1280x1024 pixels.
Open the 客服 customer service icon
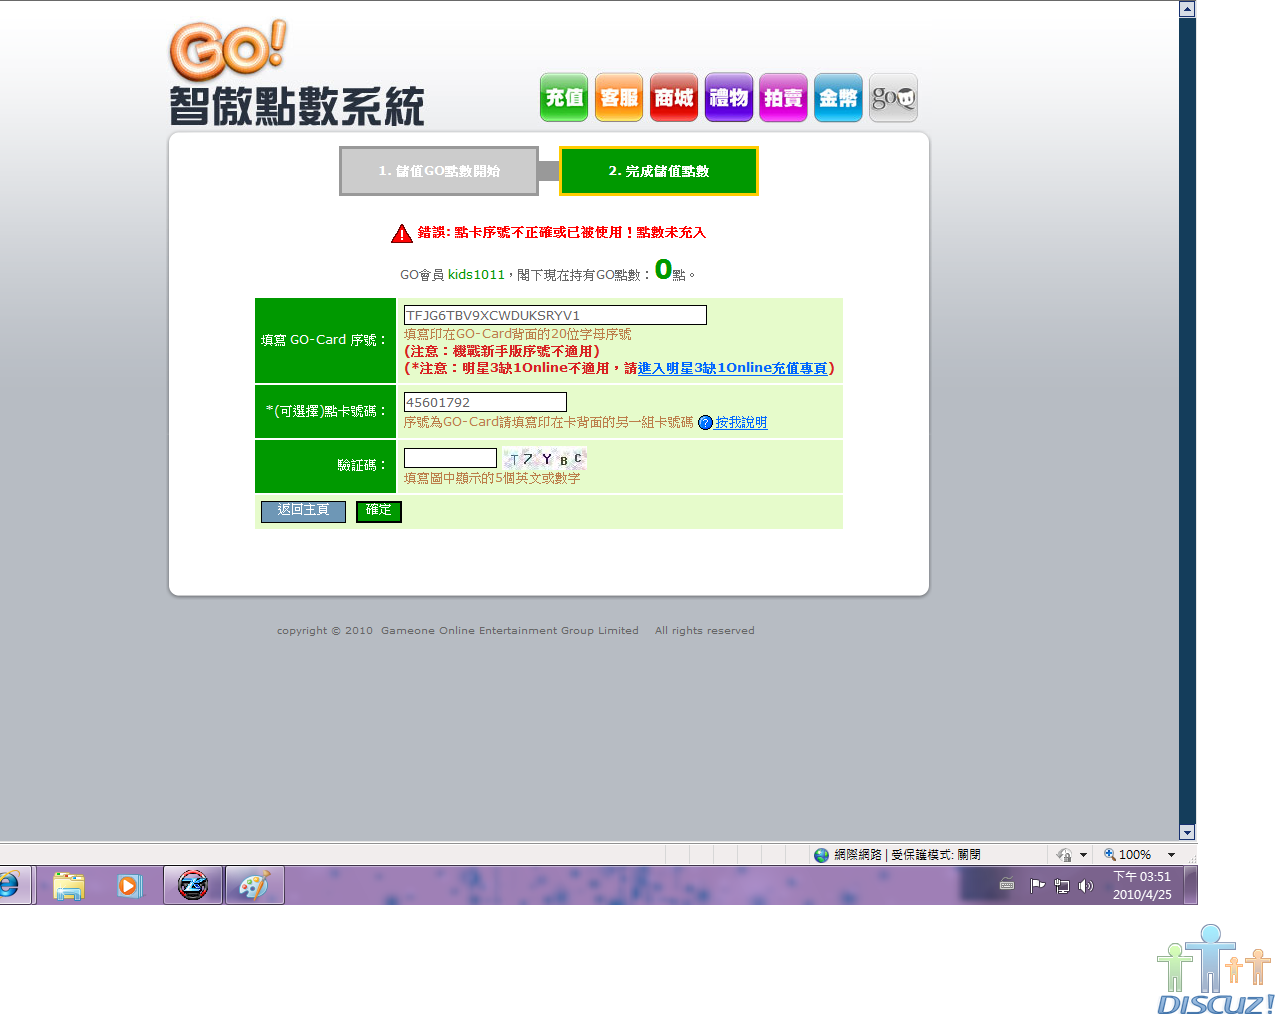619,98
